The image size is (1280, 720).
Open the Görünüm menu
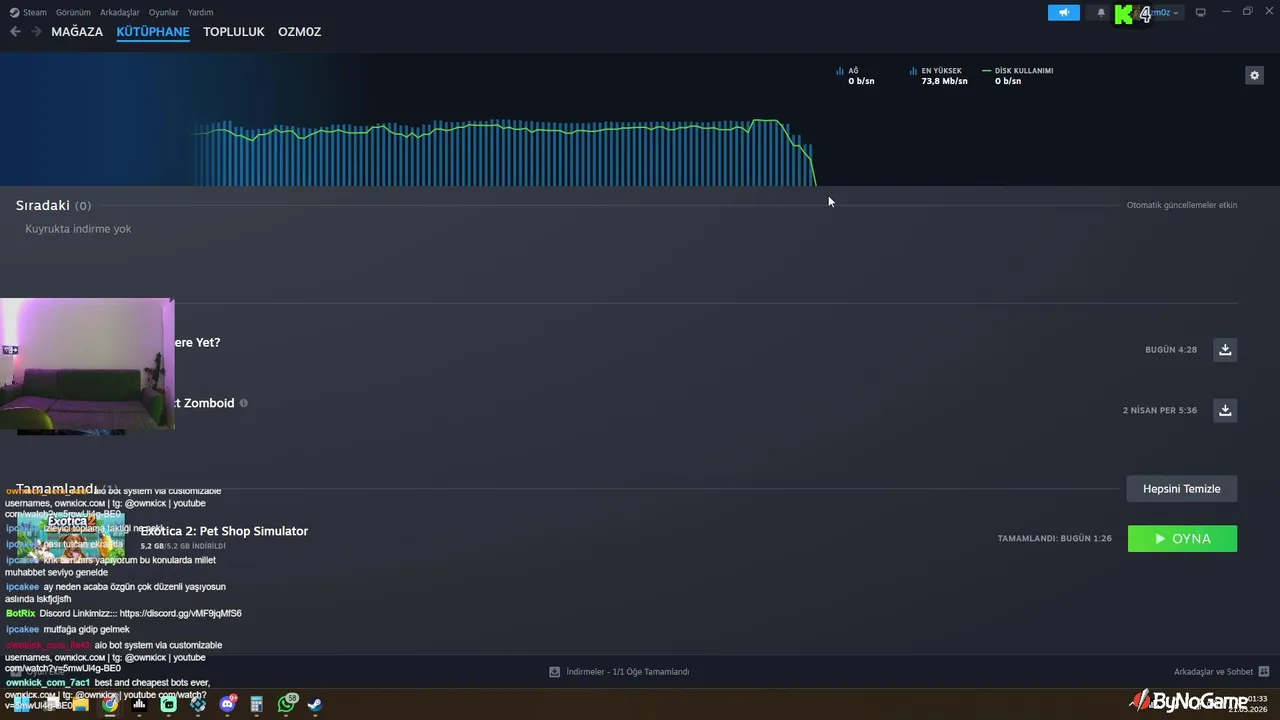point(73,13)
